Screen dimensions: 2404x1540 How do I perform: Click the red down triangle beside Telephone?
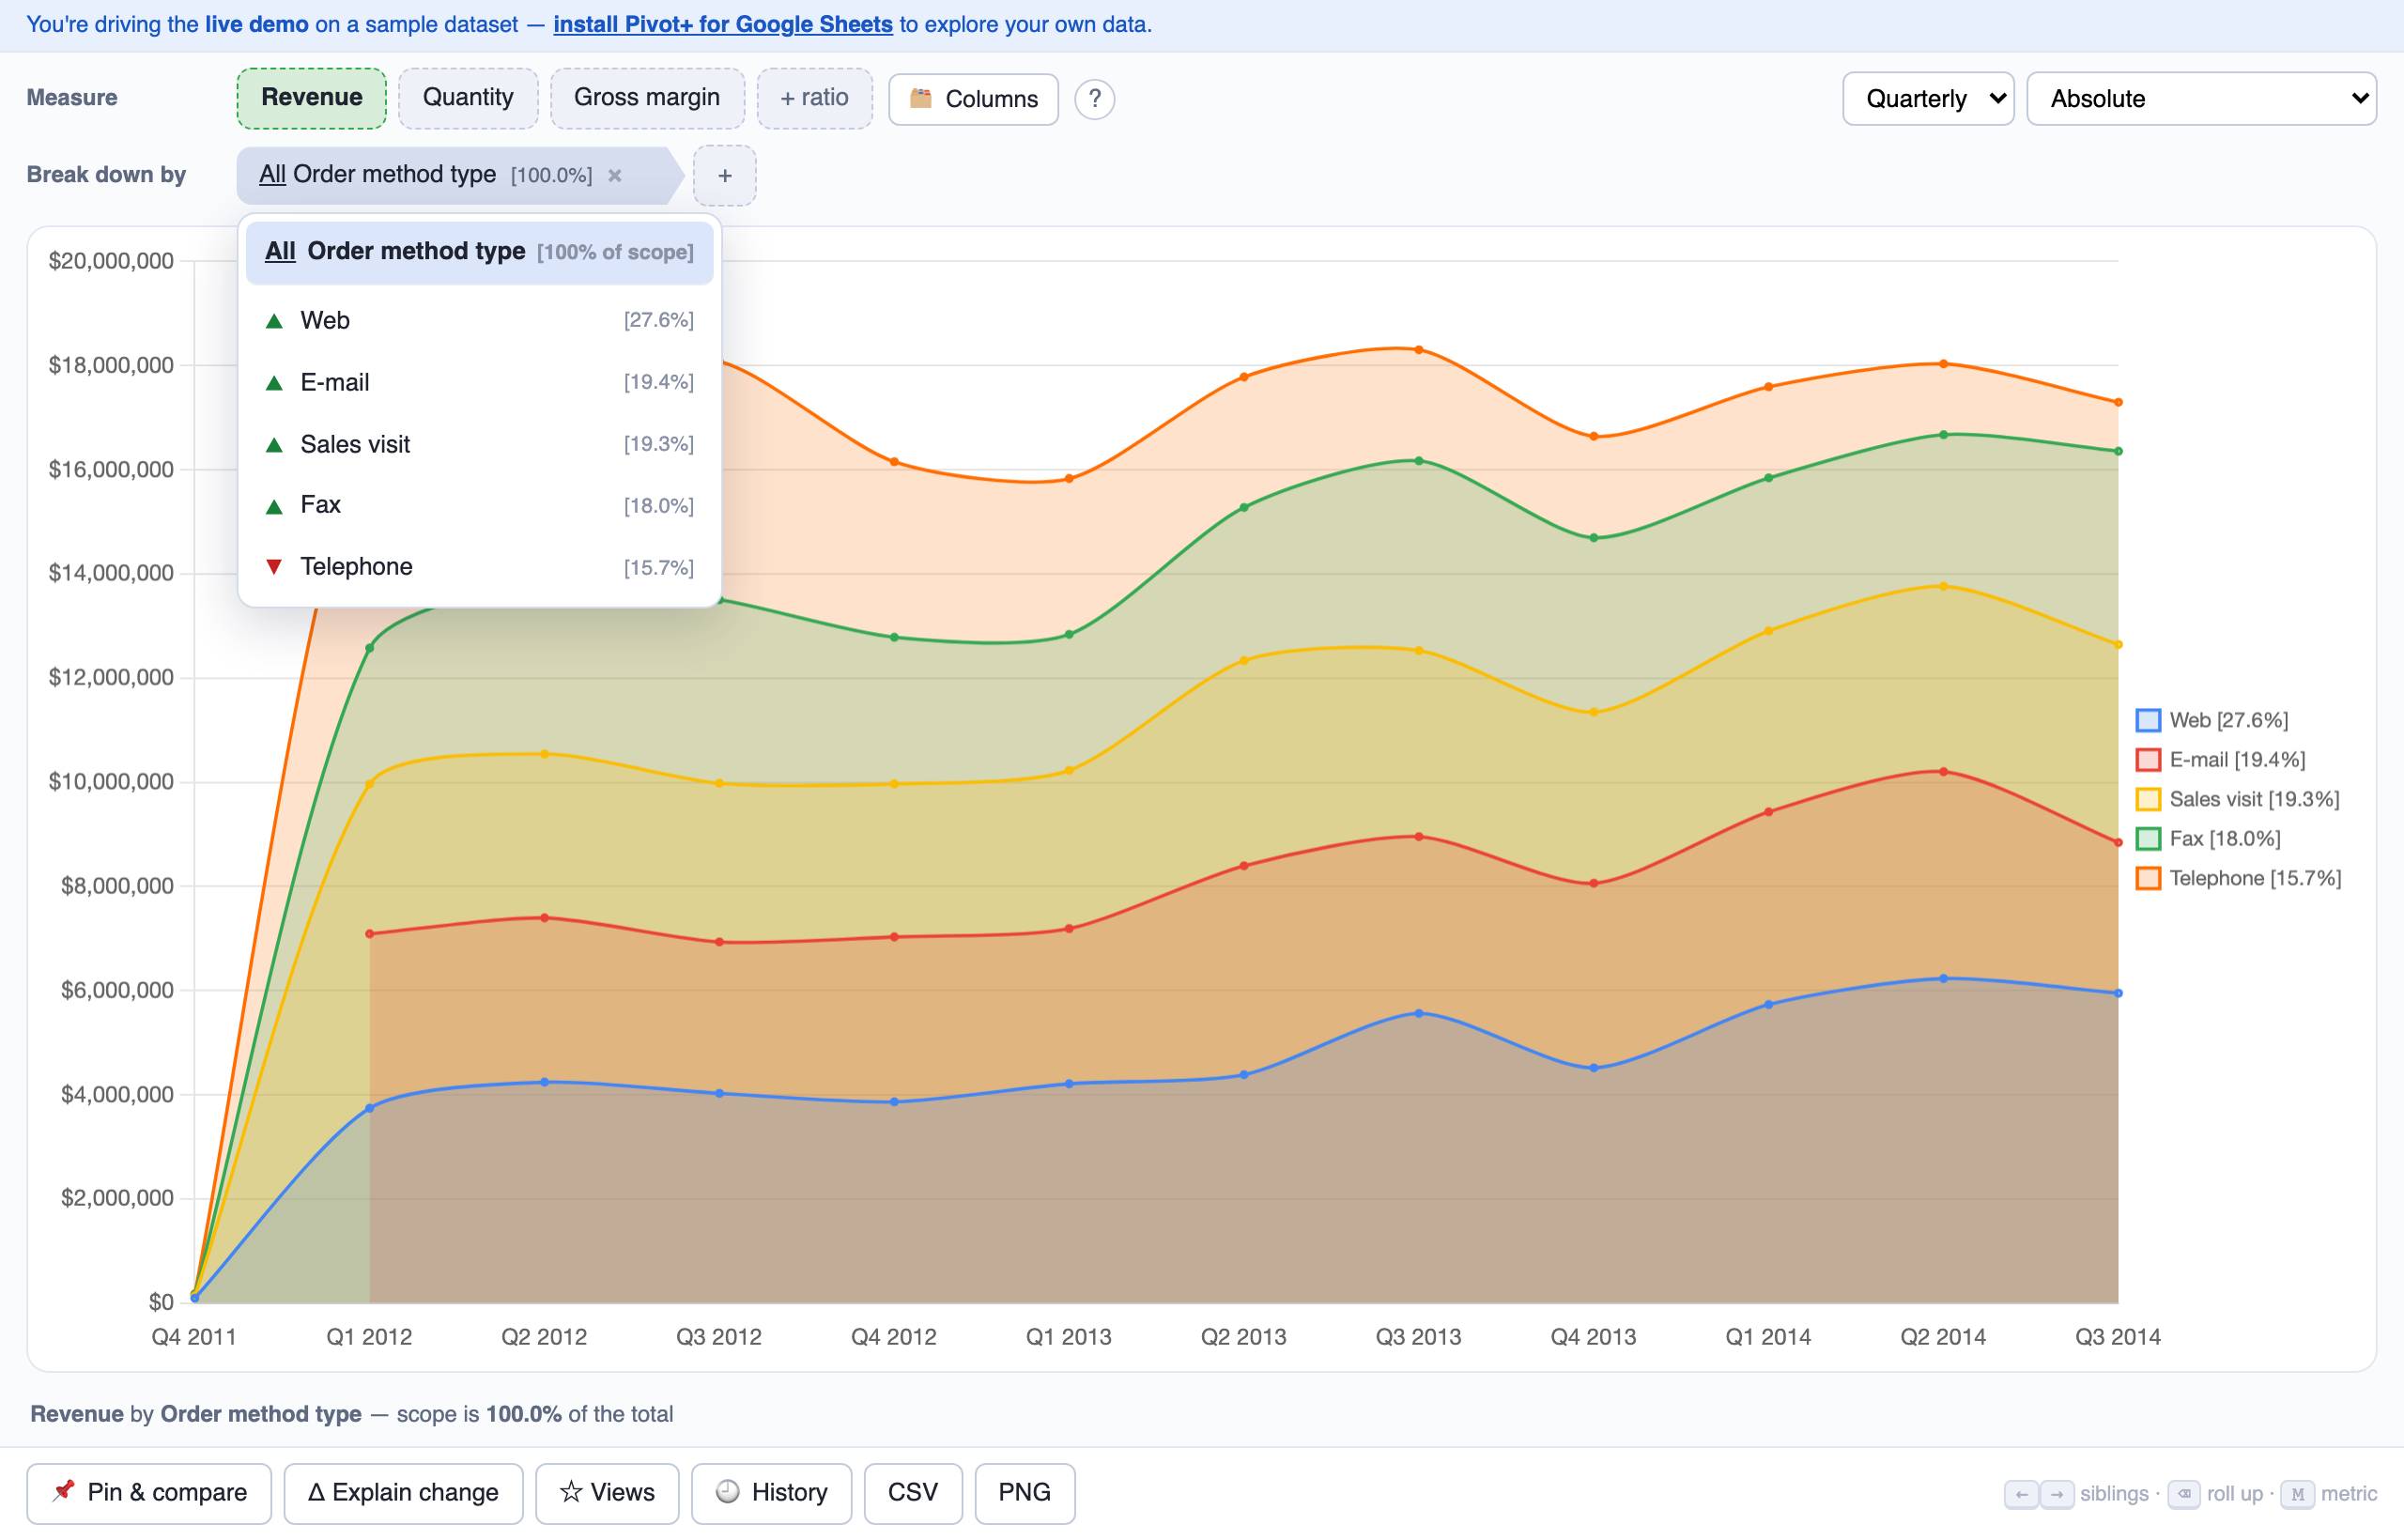click(274, 567)
